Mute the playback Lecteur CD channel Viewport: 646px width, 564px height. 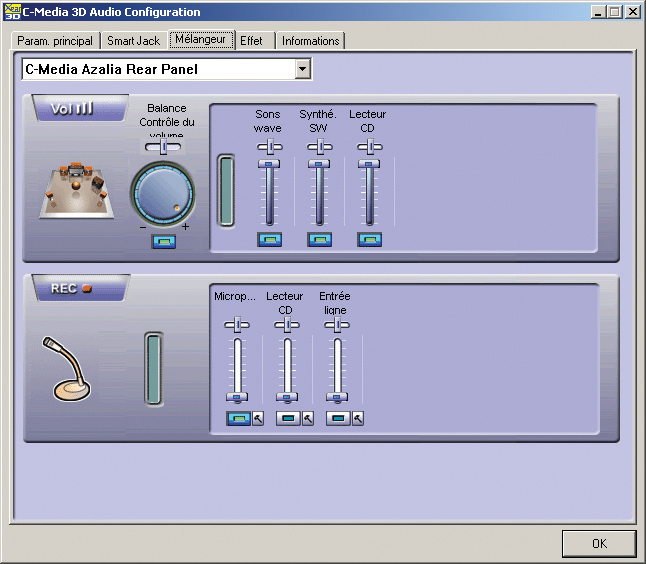pyautogui.click(x=370, y=239)
